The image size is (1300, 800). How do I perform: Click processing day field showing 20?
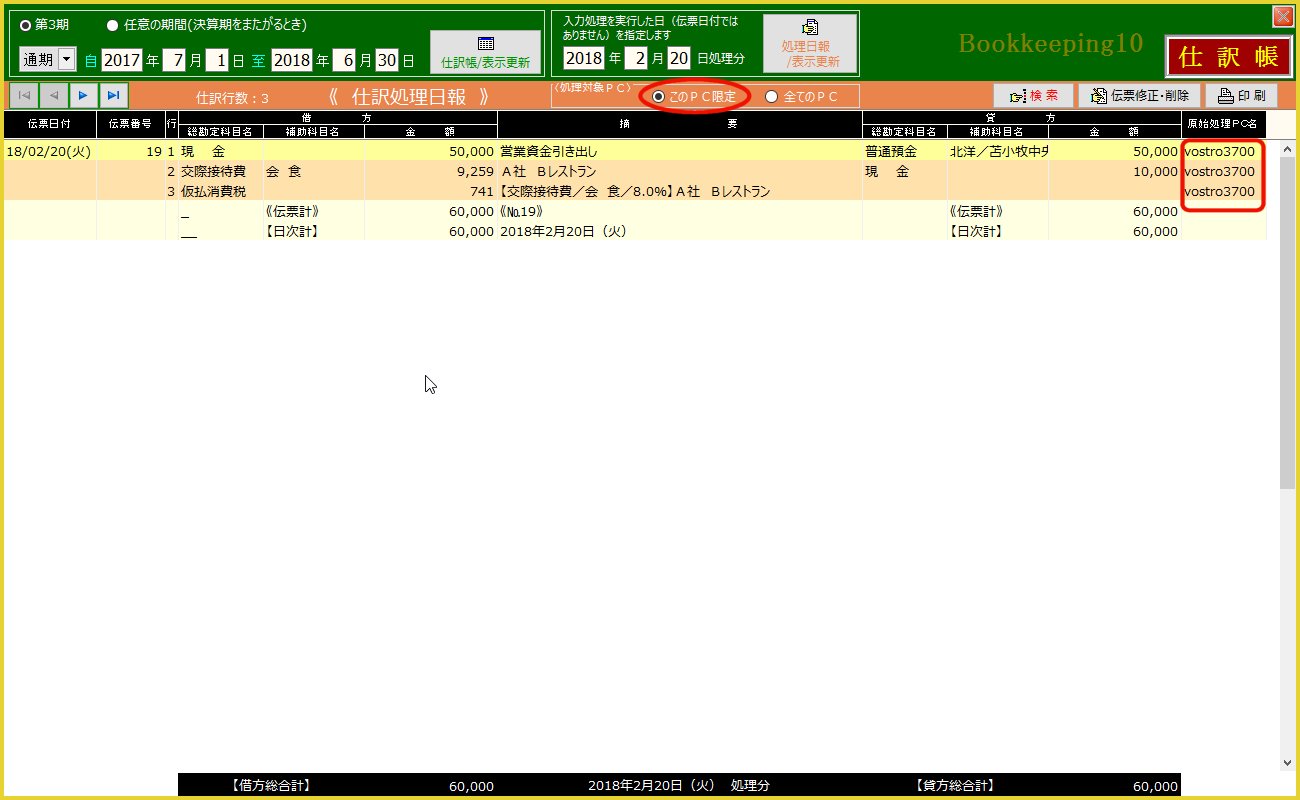[679, 57]
